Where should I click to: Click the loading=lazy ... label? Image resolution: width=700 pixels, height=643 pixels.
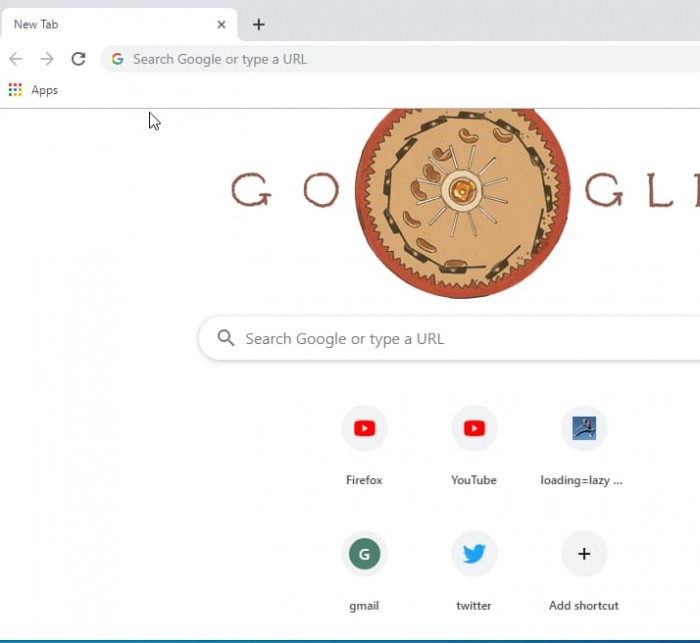pos(581,480)
